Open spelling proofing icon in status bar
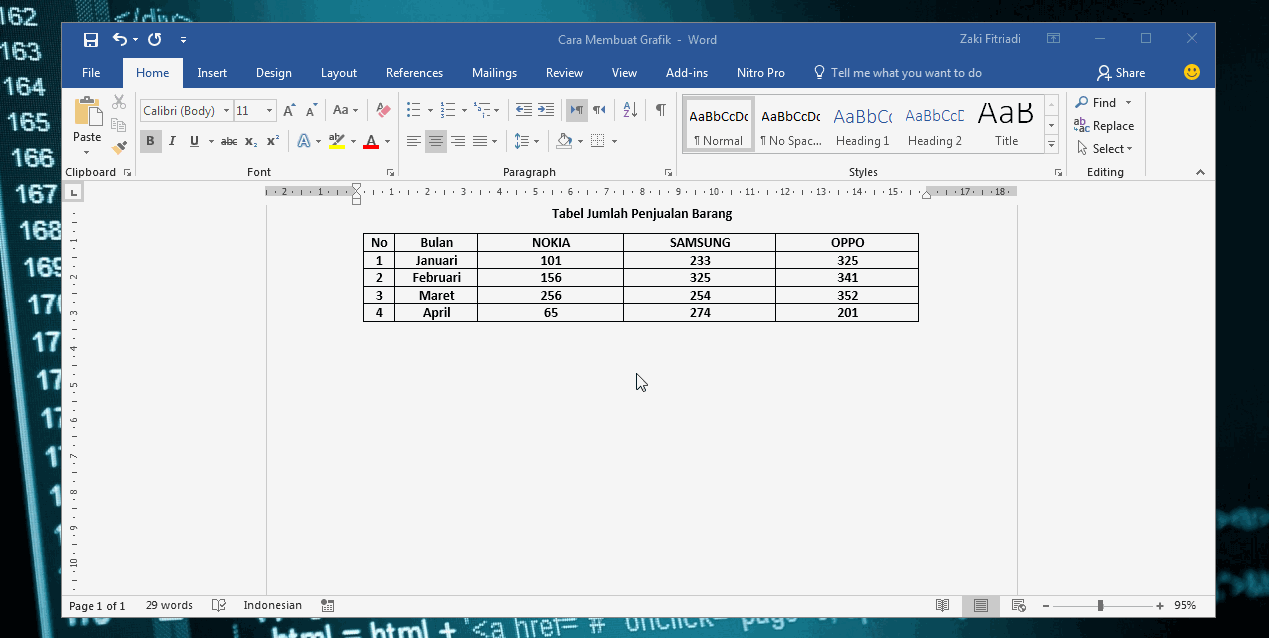Viewport: 1269px width, 638px height. click(219, 605)
